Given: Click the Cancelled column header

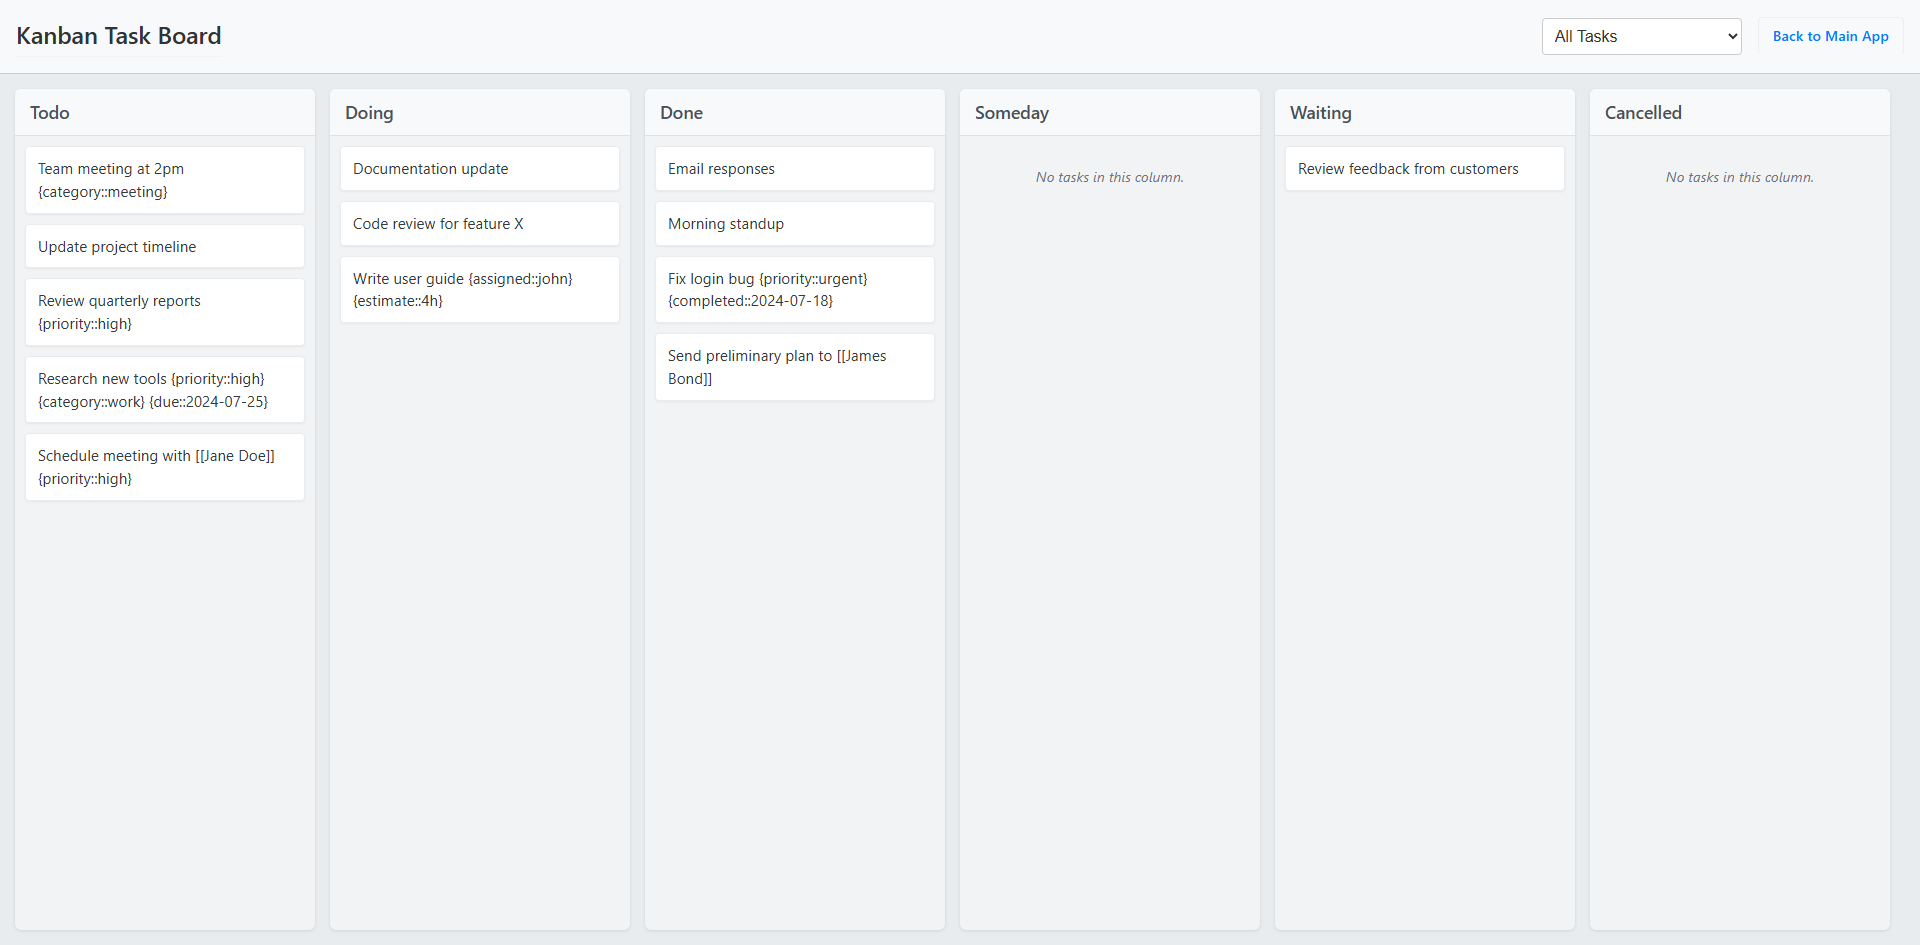Looking at the screenshot, I should click(1643, 113).
